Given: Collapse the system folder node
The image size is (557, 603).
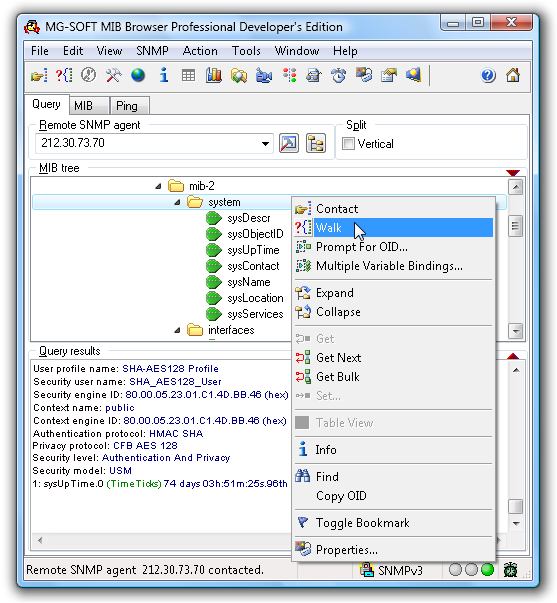Looking at the screenshot, I should 177,202.
